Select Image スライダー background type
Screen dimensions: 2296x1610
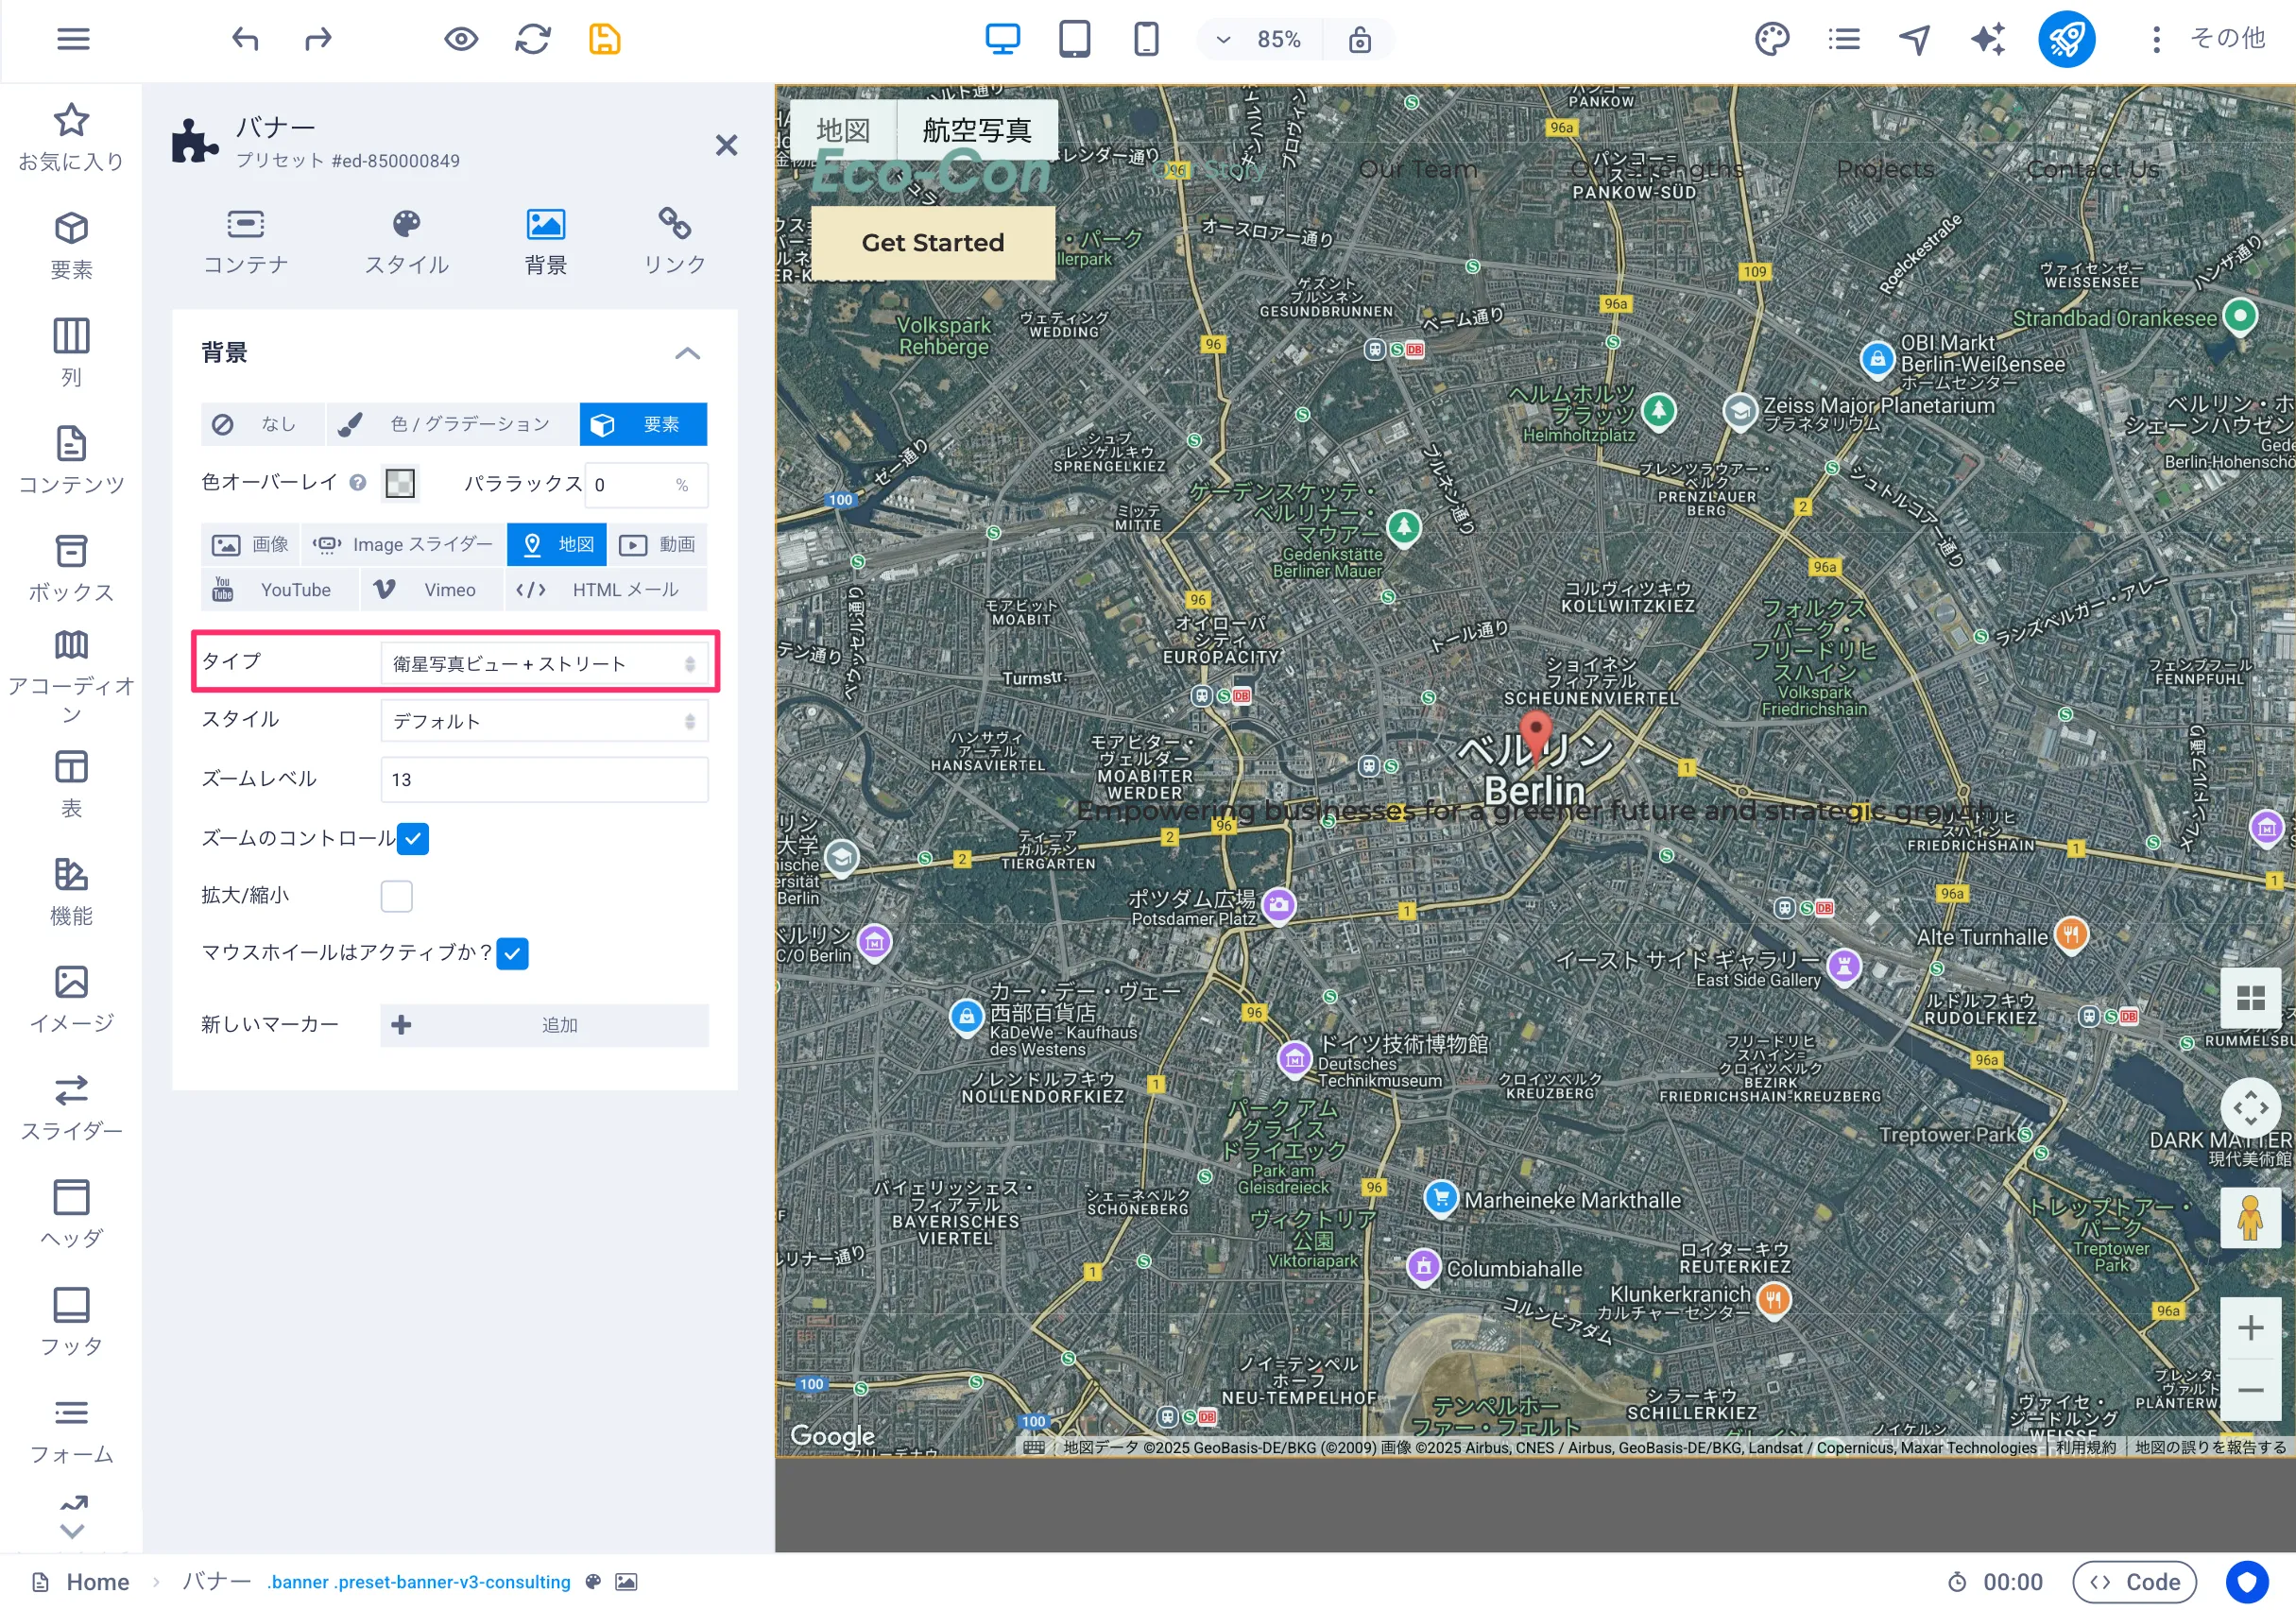pos(403,544)
